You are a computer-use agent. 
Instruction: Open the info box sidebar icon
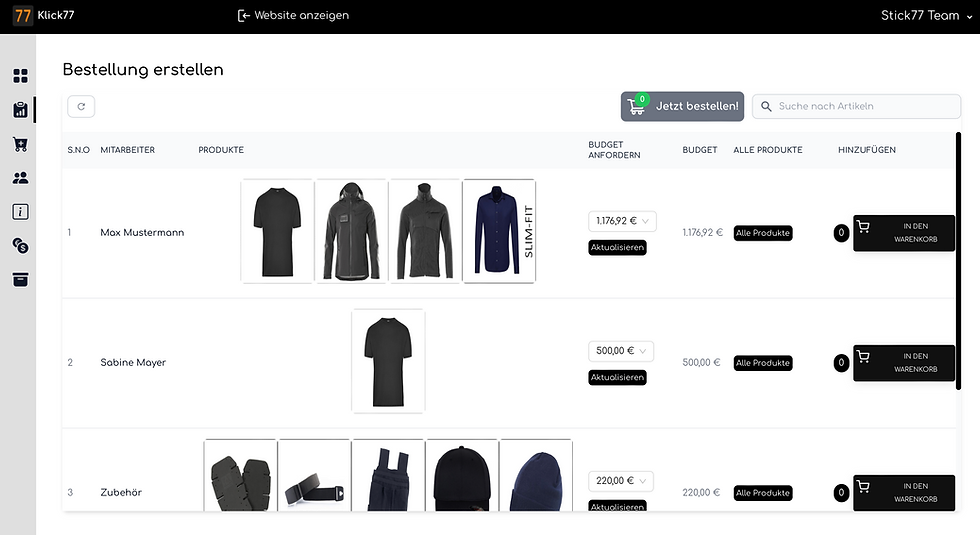21,212
